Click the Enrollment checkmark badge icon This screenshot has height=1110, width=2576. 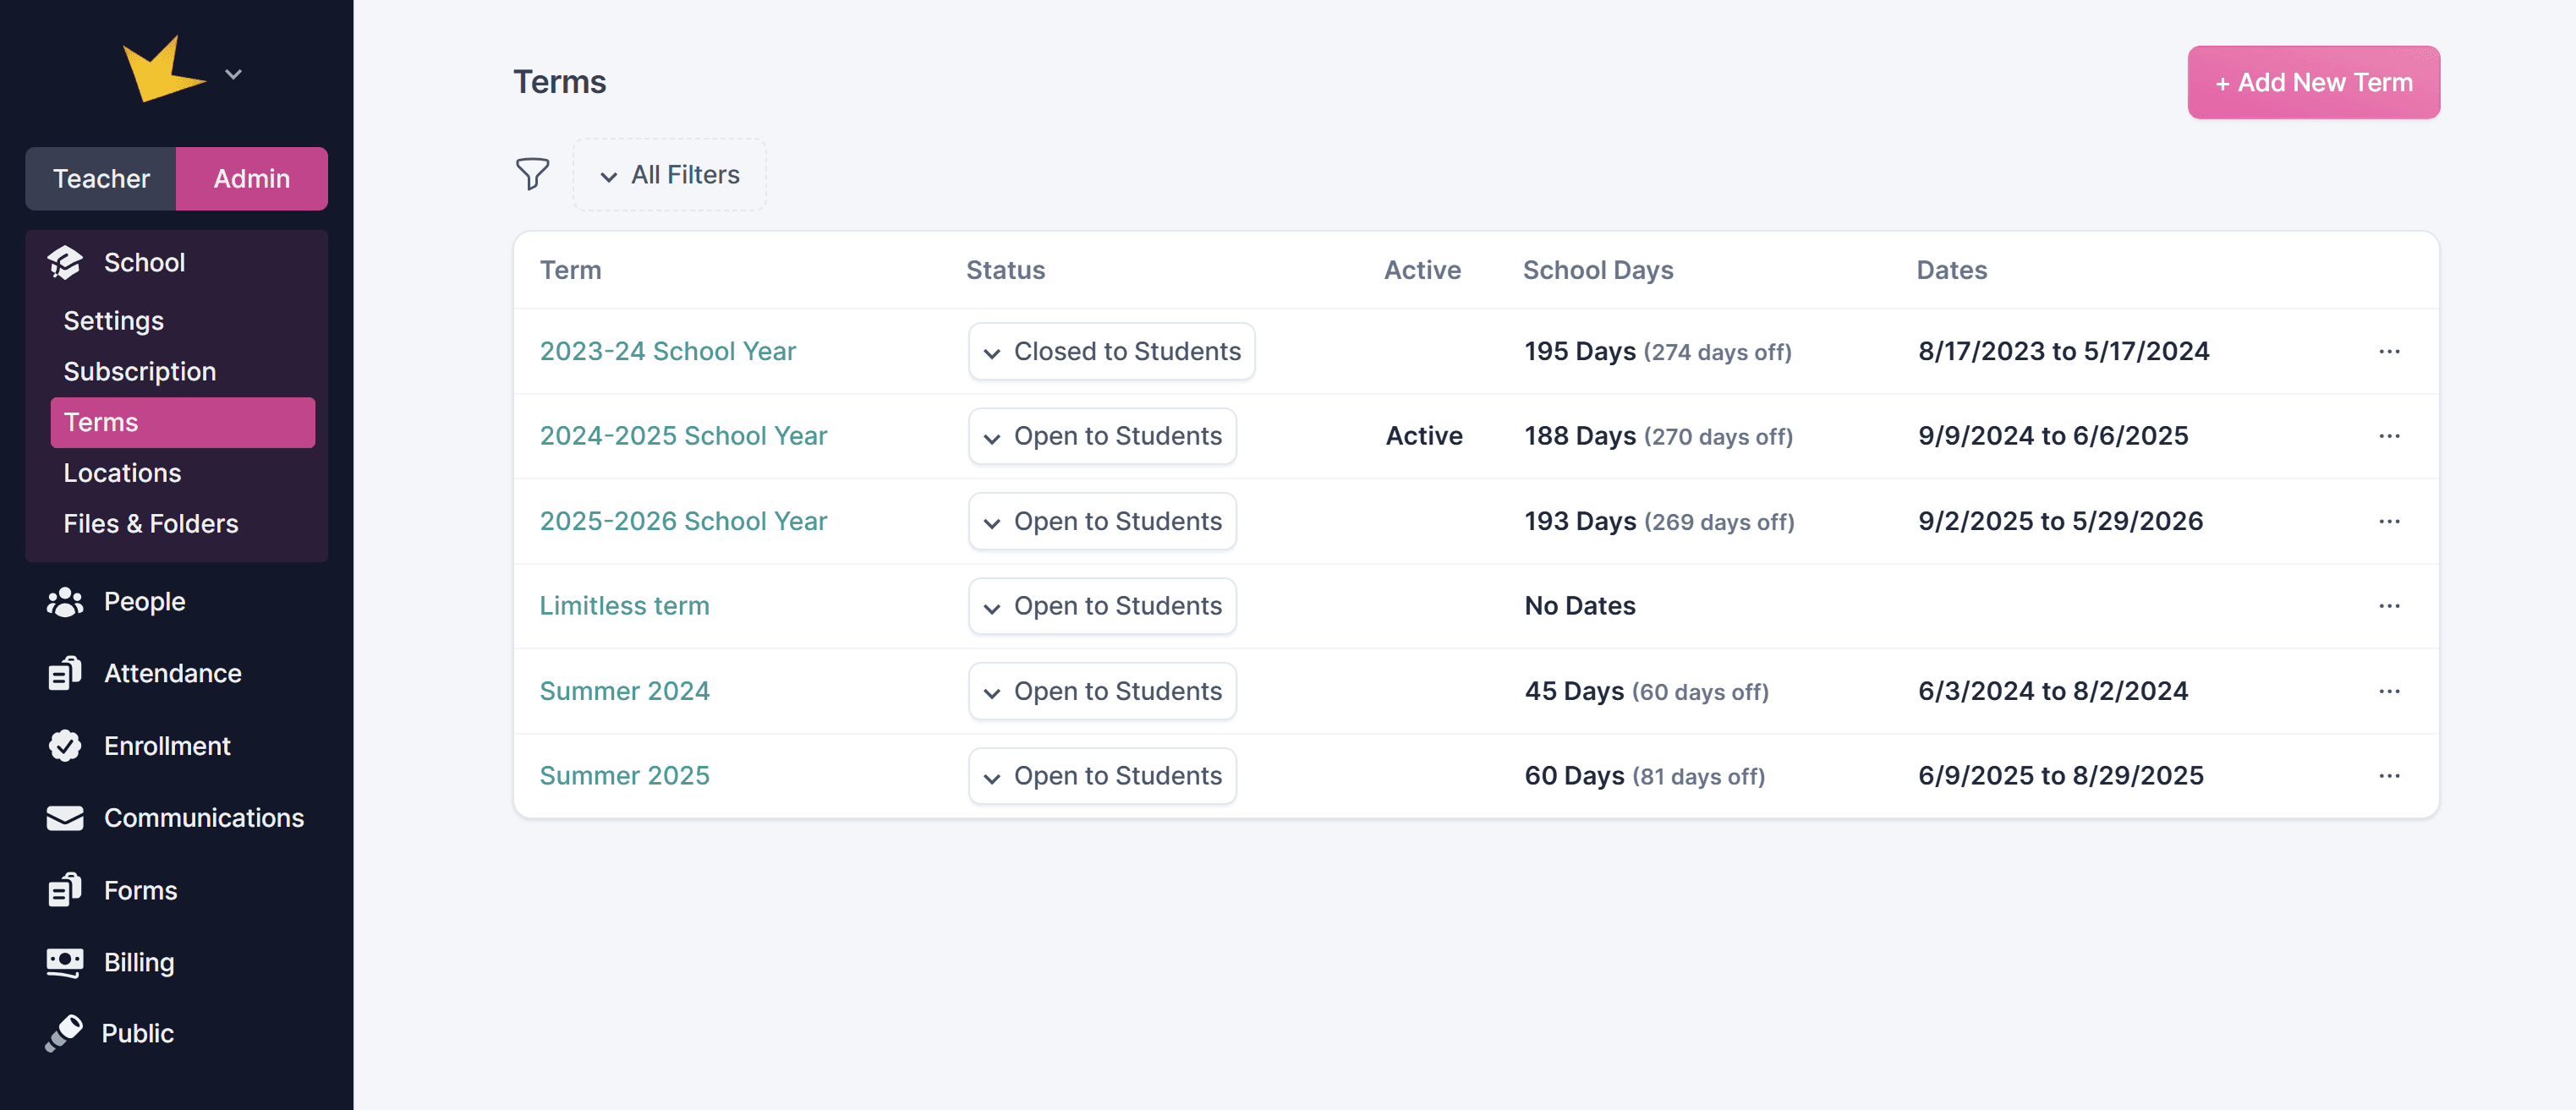[x=65, y=746]
